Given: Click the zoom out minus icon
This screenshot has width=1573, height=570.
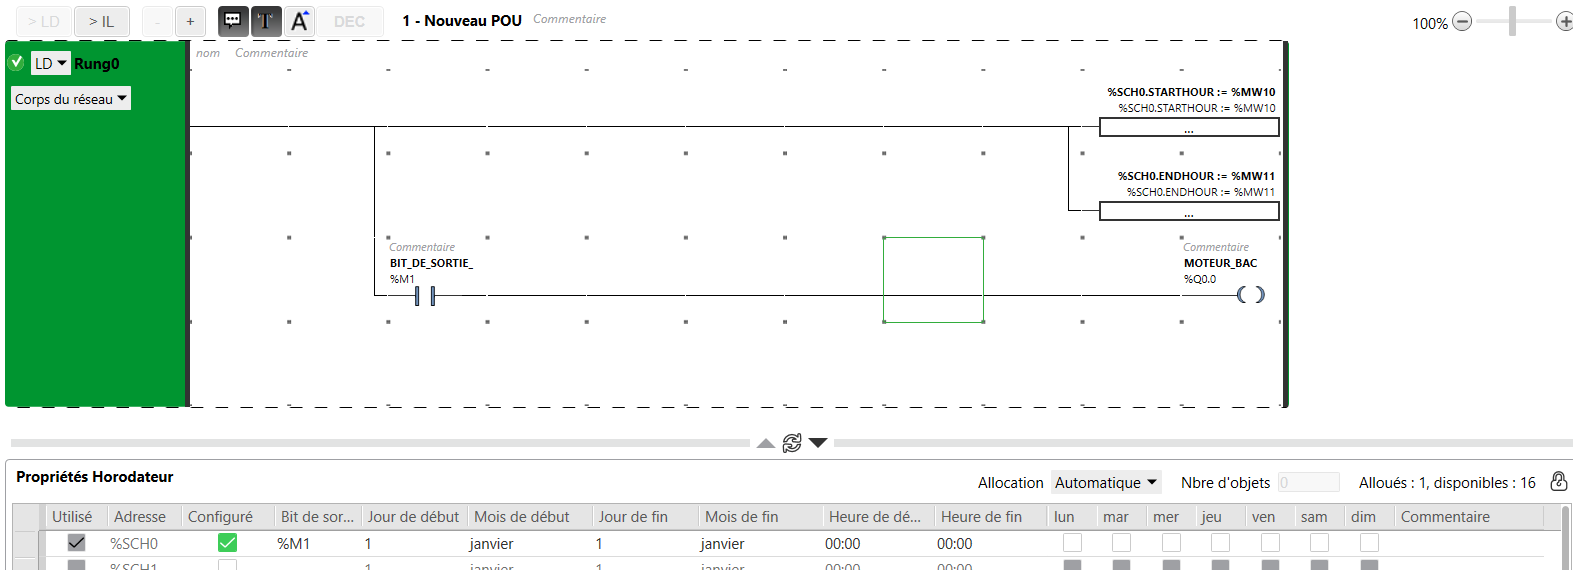Looking at the screenshot, I should tap(1462, 22).
